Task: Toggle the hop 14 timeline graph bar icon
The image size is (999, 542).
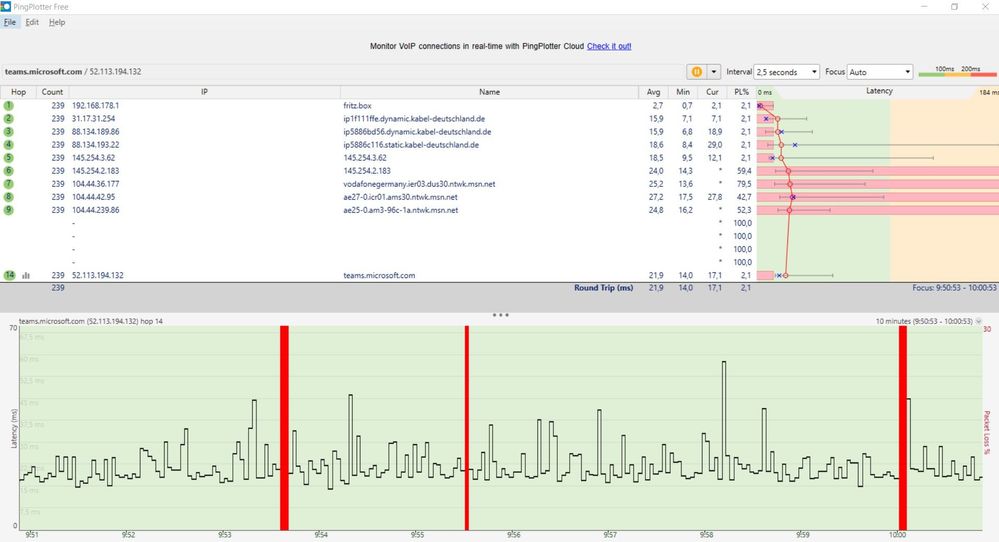Action: (26, 275)
